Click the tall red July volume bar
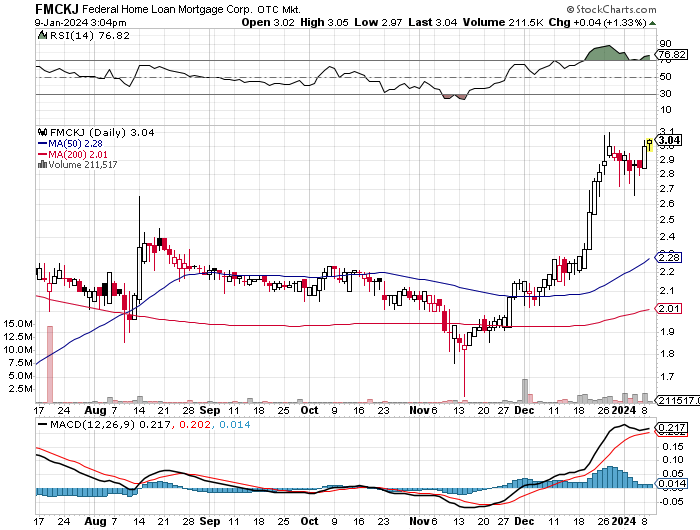The height and width of the screenshot is (530, 700). [50, 364]
